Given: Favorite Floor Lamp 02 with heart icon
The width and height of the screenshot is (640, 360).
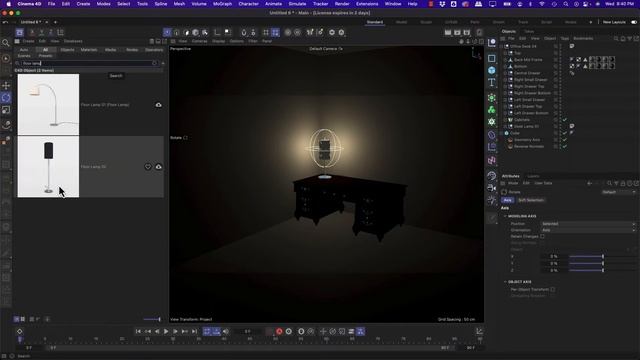Looking at the screenshot, I should click(148, 167).
